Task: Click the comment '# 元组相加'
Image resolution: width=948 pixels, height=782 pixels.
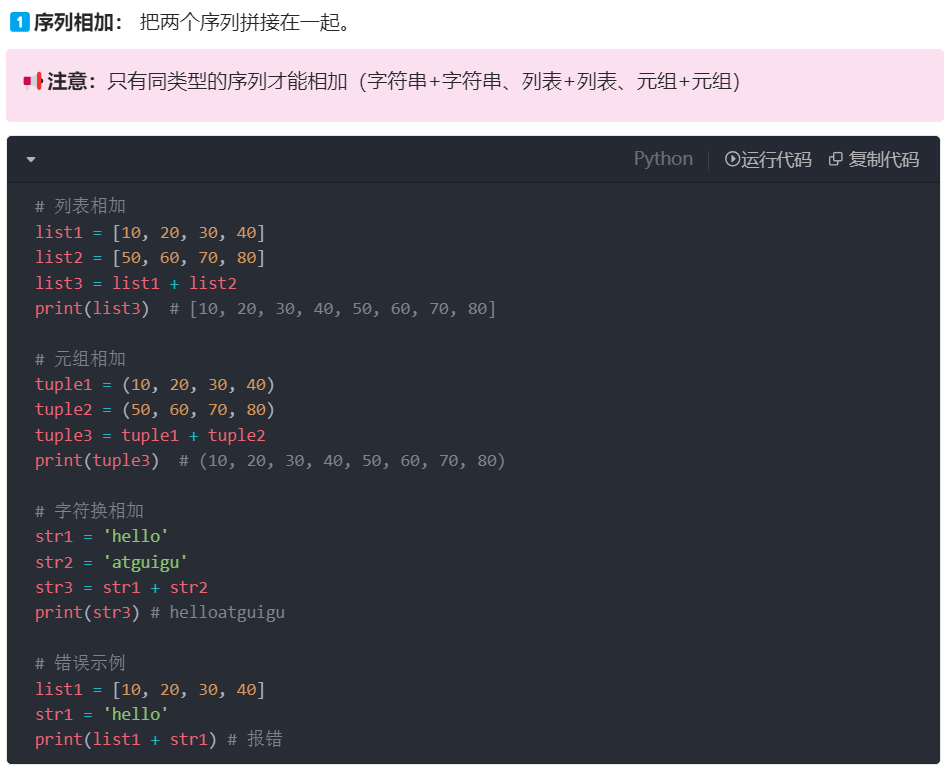Action: [x=80, y=359]
